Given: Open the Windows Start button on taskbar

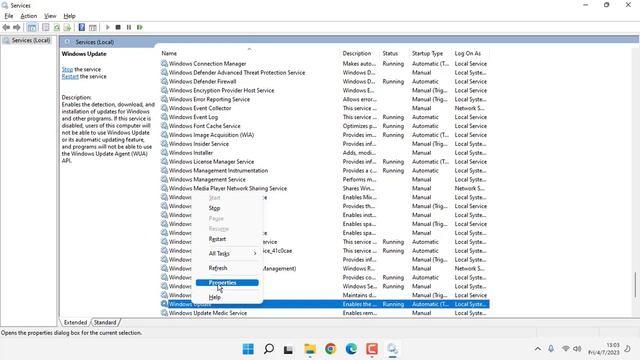Looking at the screenshot, I should 248,349.
